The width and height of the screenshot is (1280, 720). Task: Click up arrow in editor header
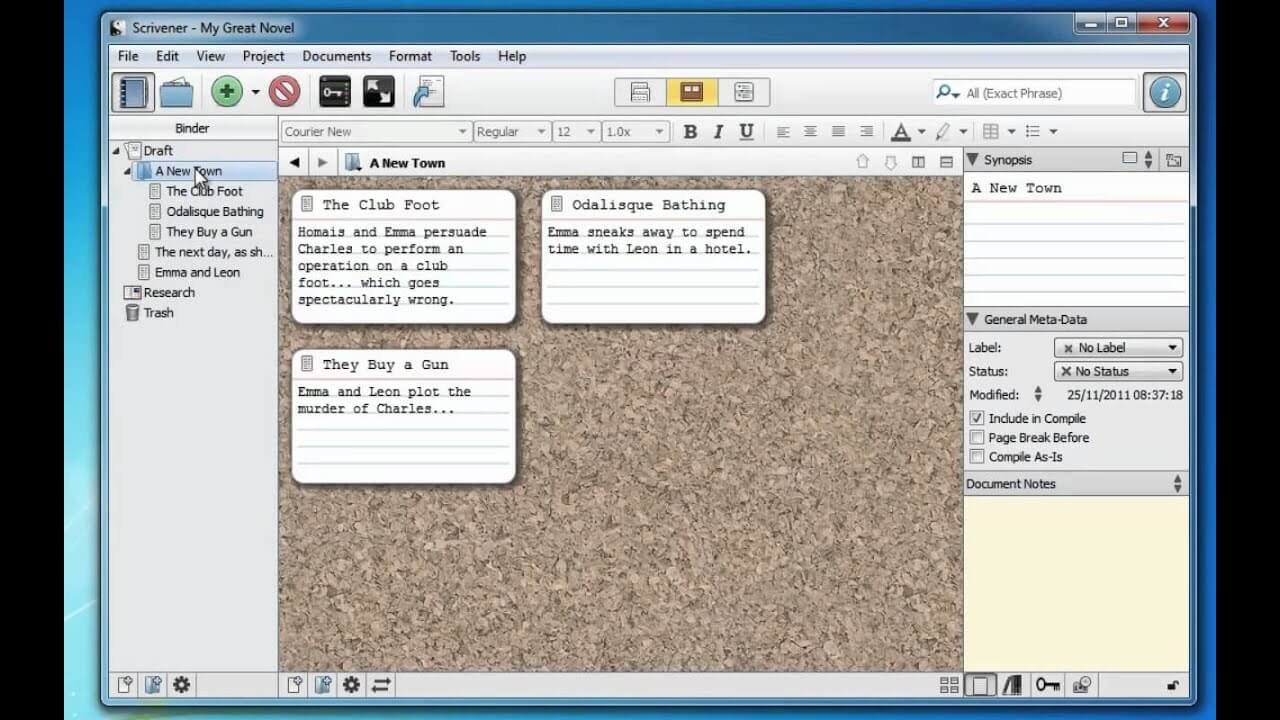tap(862, 162)
